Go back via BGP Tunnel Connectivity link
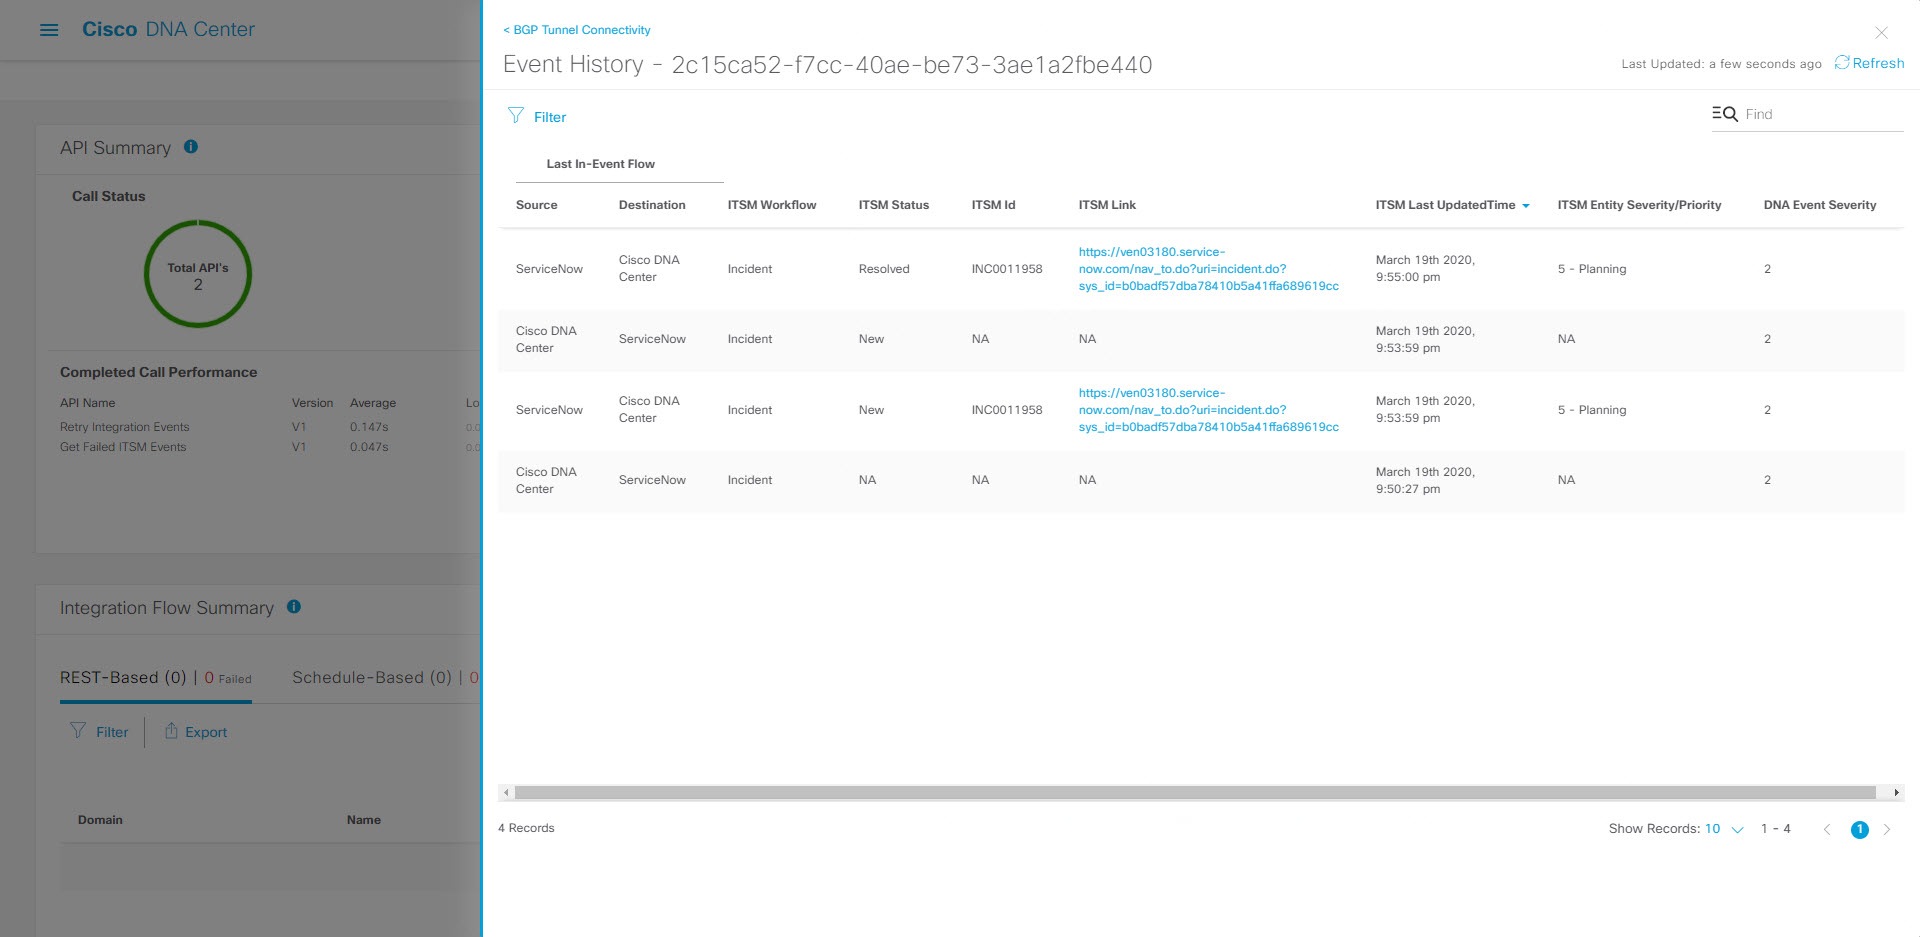Image resolution: width=1920 pixels, height=937 pixels. [575, 30]
